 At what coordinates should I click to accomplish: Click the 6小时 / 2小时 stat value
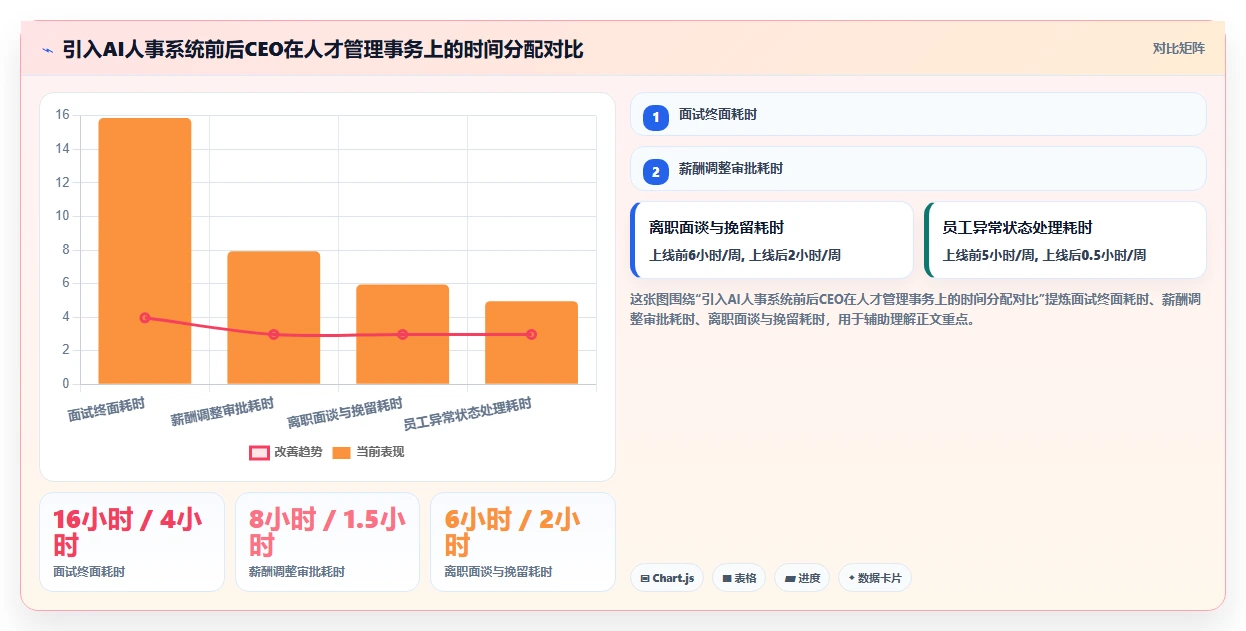(x=512, y=532)
